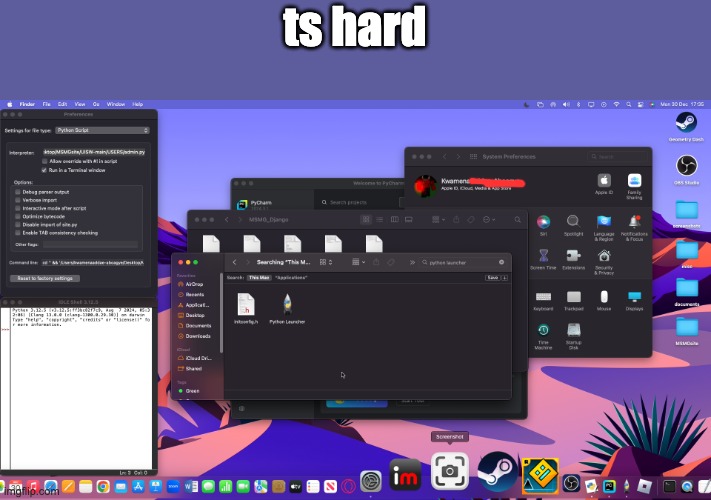Screen dimensions: 711x500
Task: Open System Preferences gear icon in the Dock
Action: point(370,481)
